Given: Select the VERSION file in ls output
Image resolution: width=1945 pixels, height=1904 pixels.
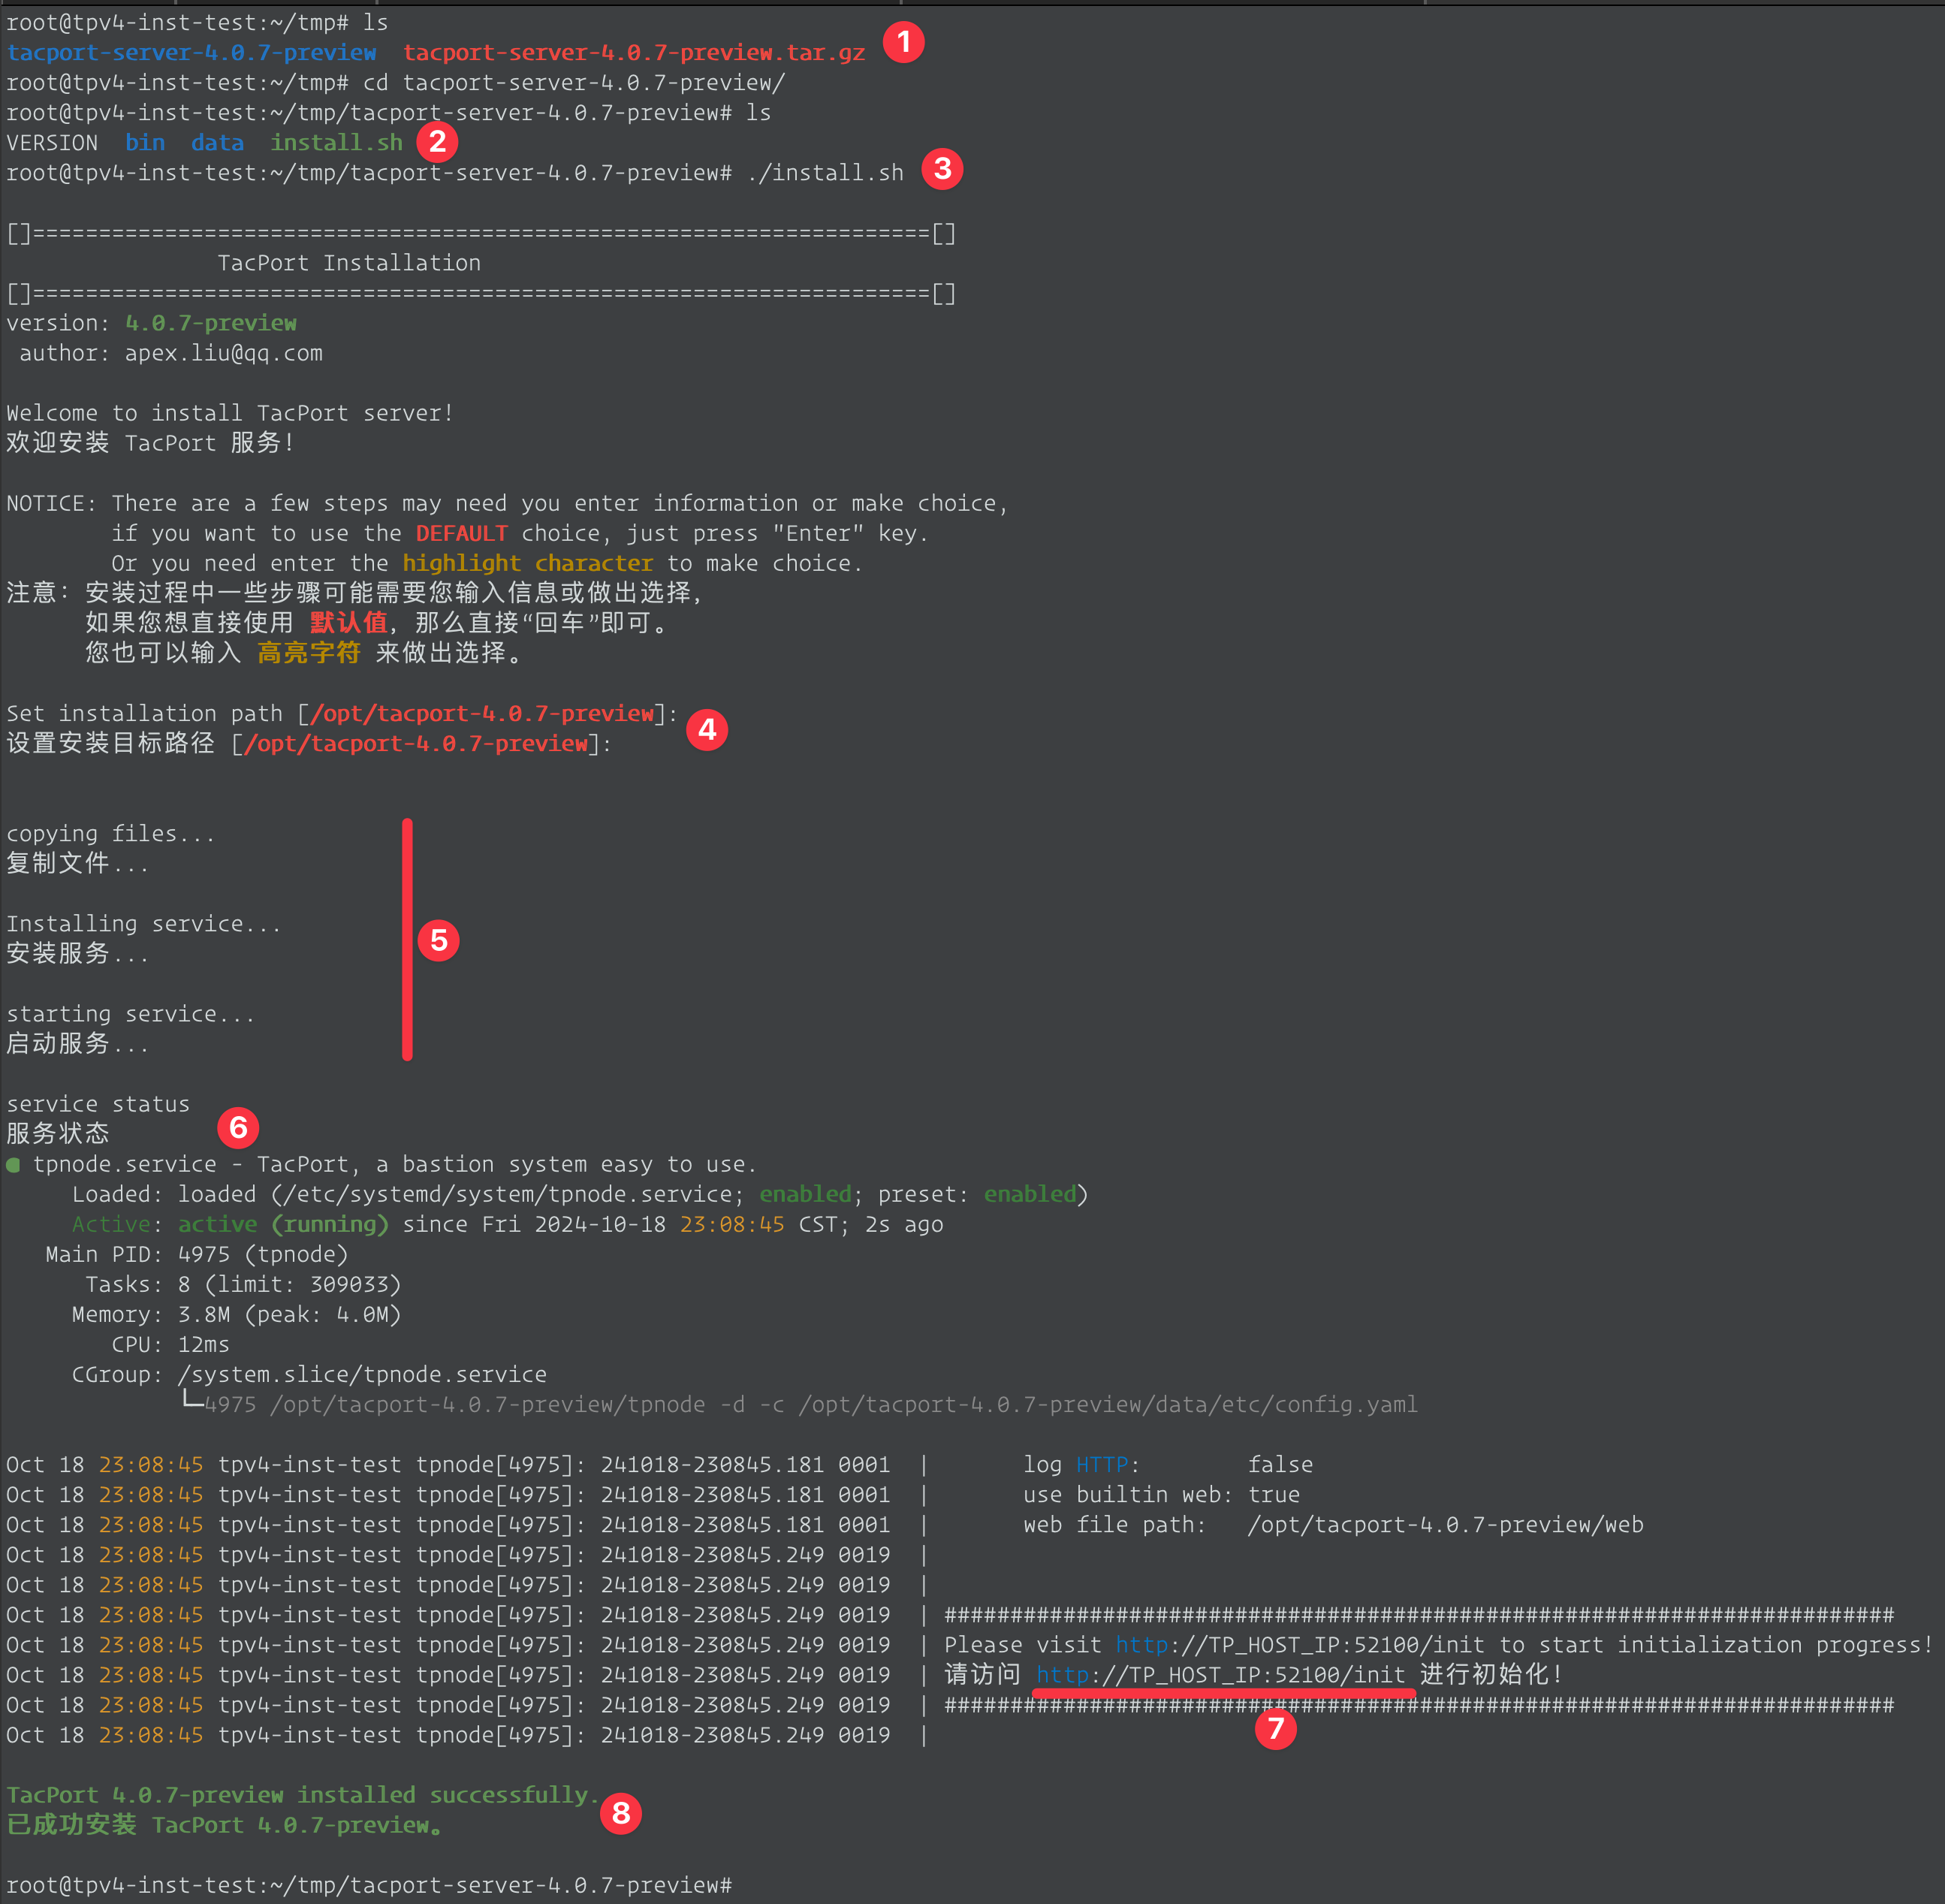Looking at the screenshot, I should click(x=52, y=143).
